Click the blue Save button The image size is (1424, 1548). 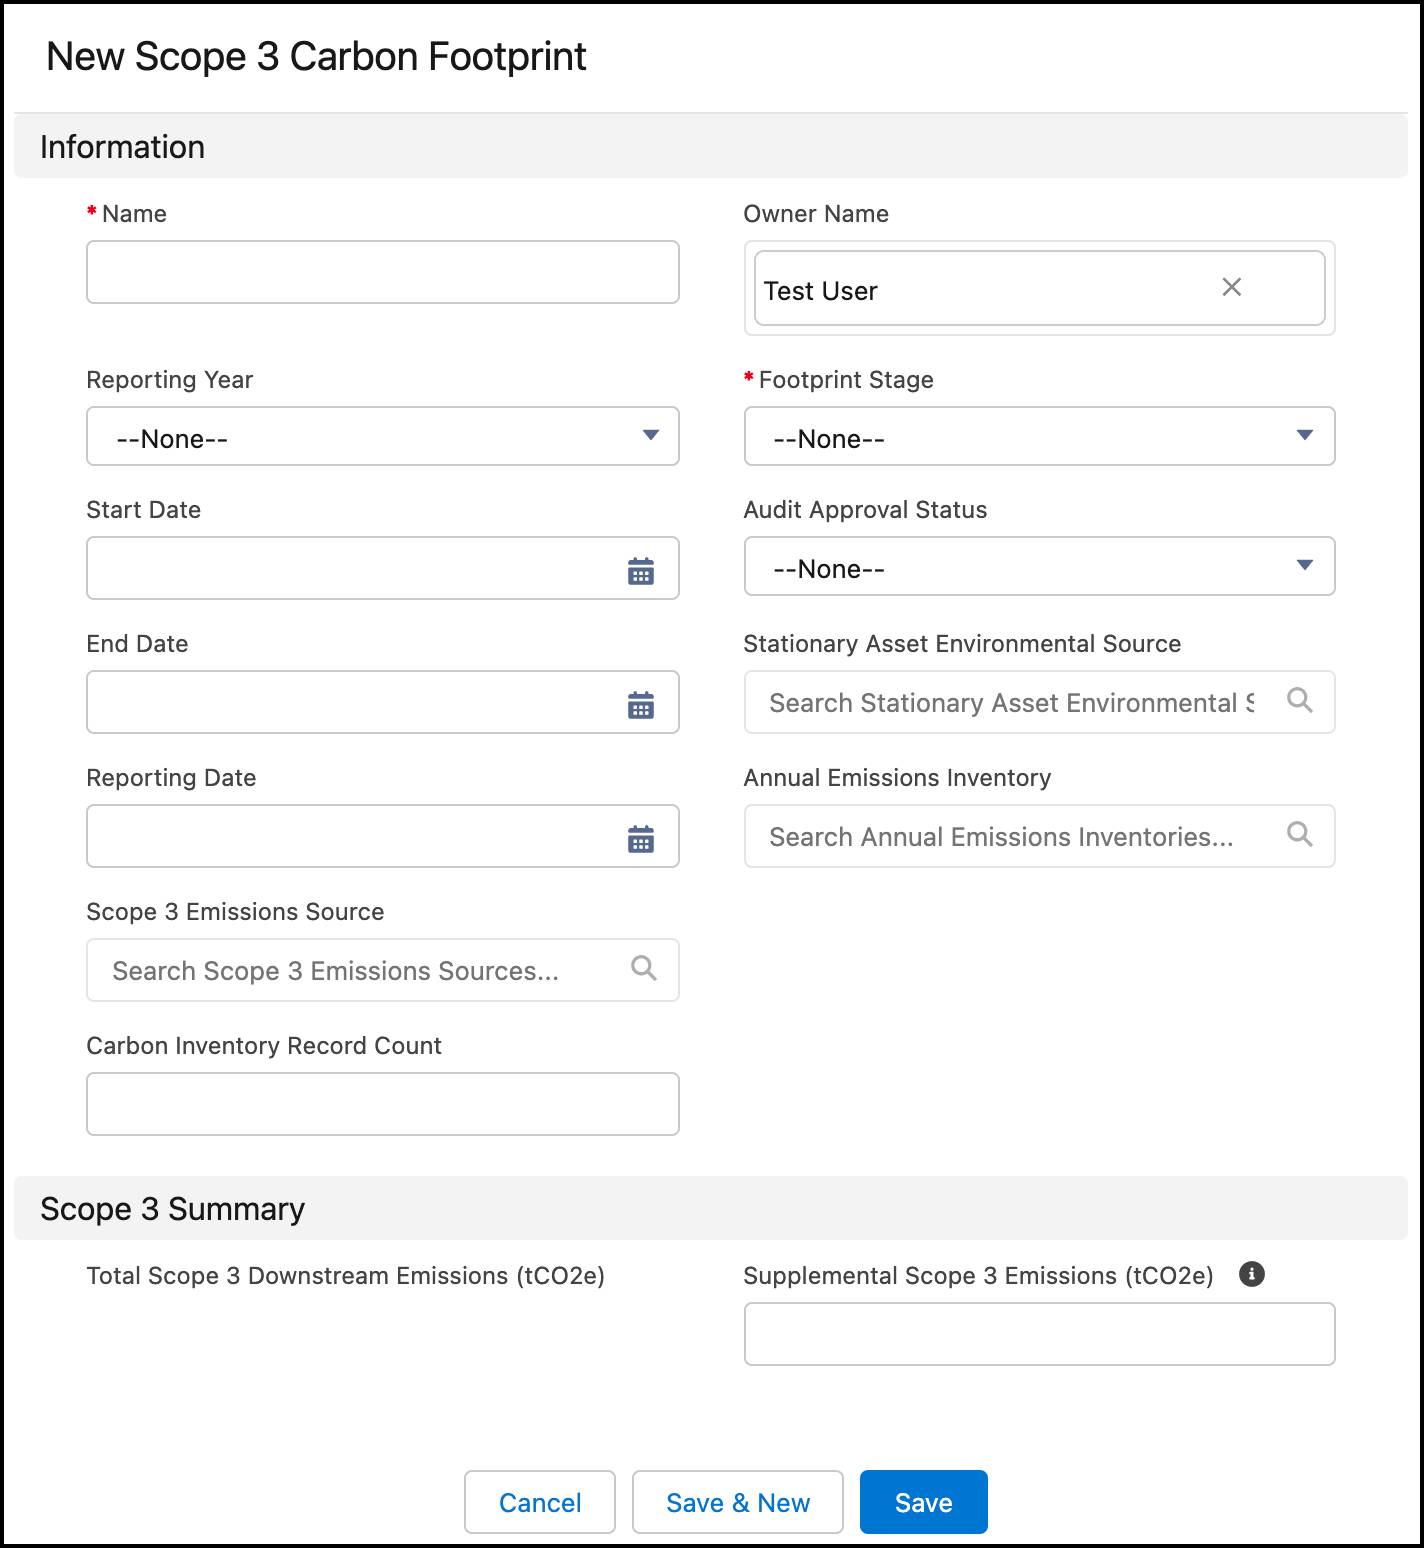[x=923, y=1502]
